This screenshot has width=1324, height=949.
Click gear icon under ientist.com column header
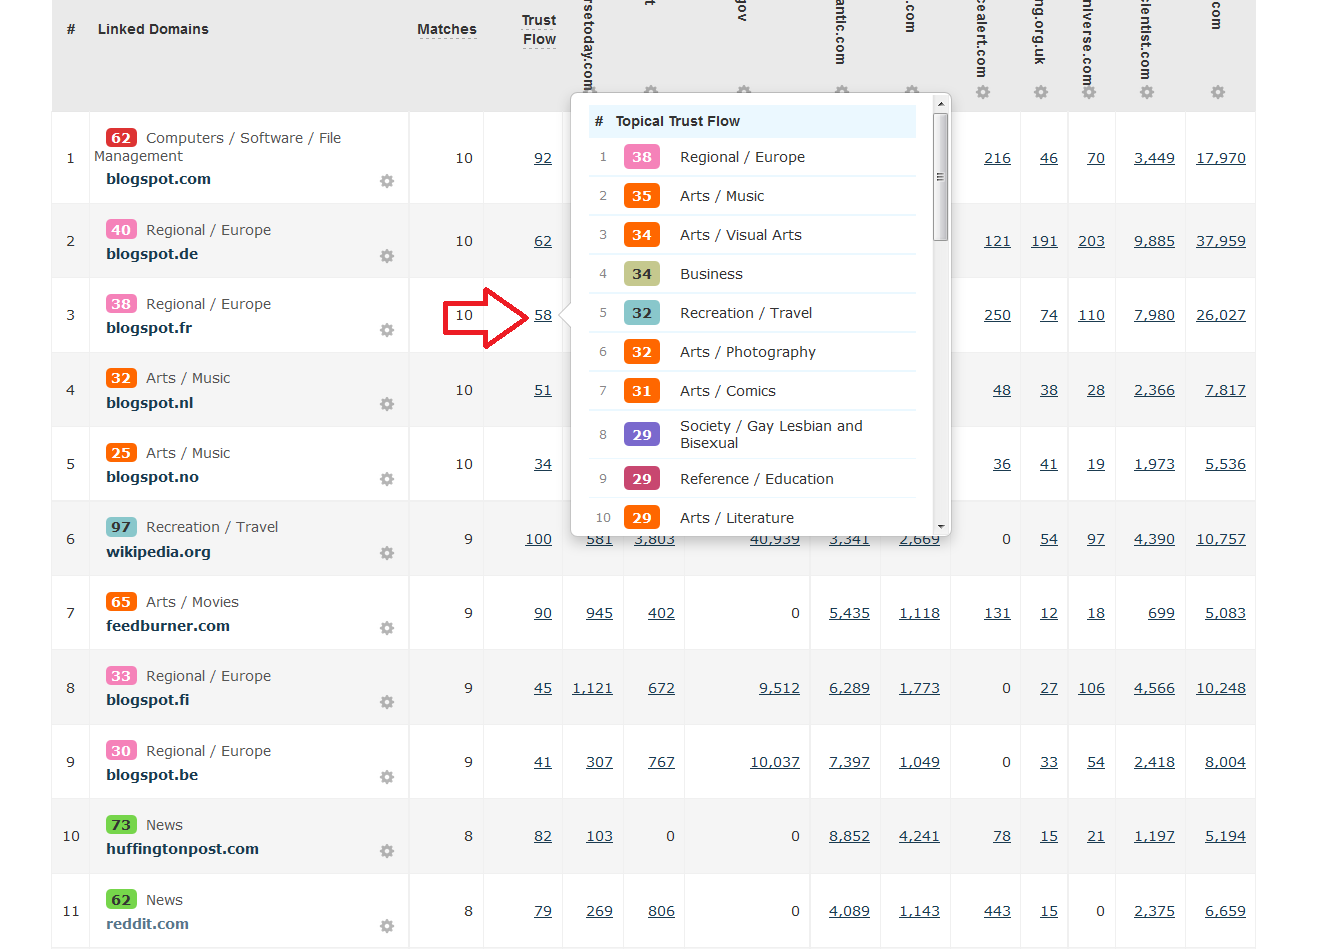coord(1147,92)
